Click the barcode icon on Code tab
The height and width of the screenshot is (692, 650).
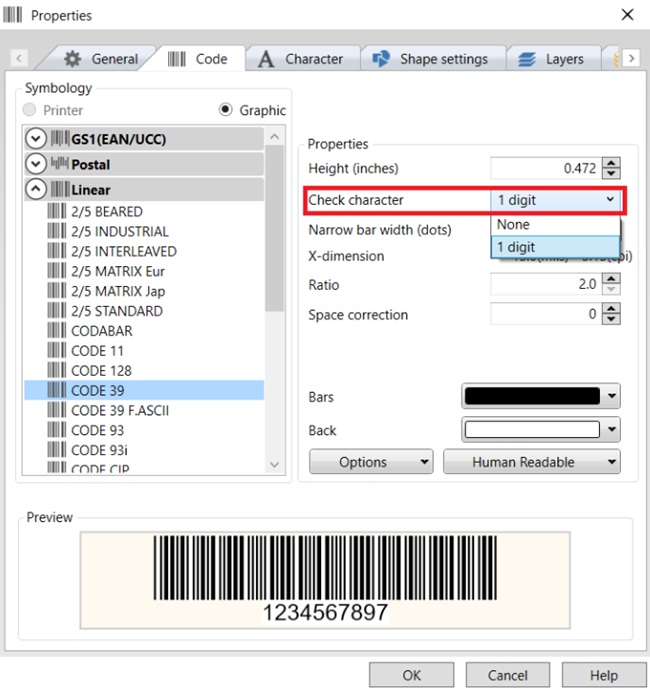point(177,59)
